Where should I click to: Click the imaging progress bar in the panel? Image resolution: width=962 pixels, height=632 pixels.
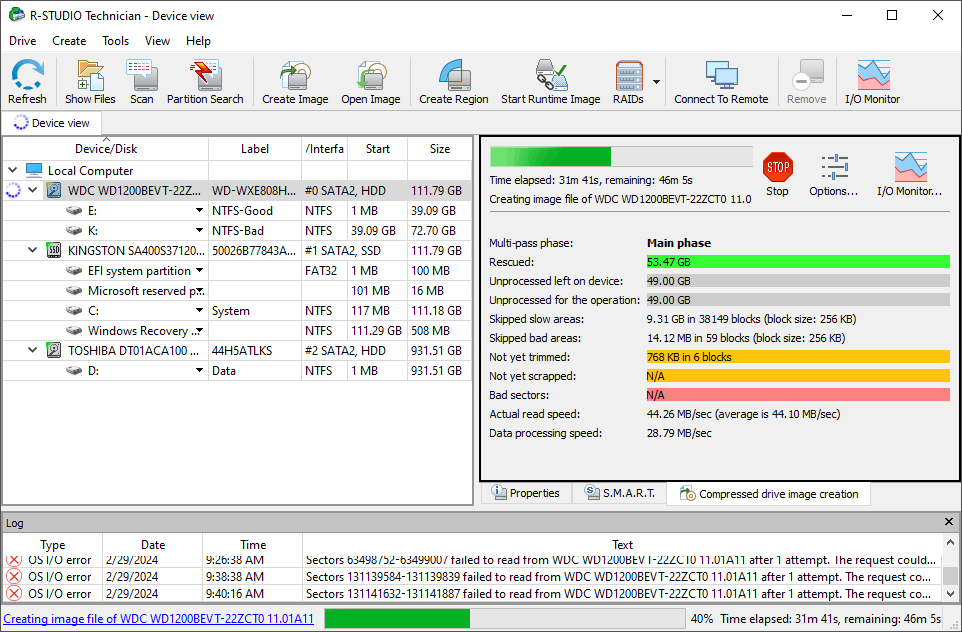point(621,156)
